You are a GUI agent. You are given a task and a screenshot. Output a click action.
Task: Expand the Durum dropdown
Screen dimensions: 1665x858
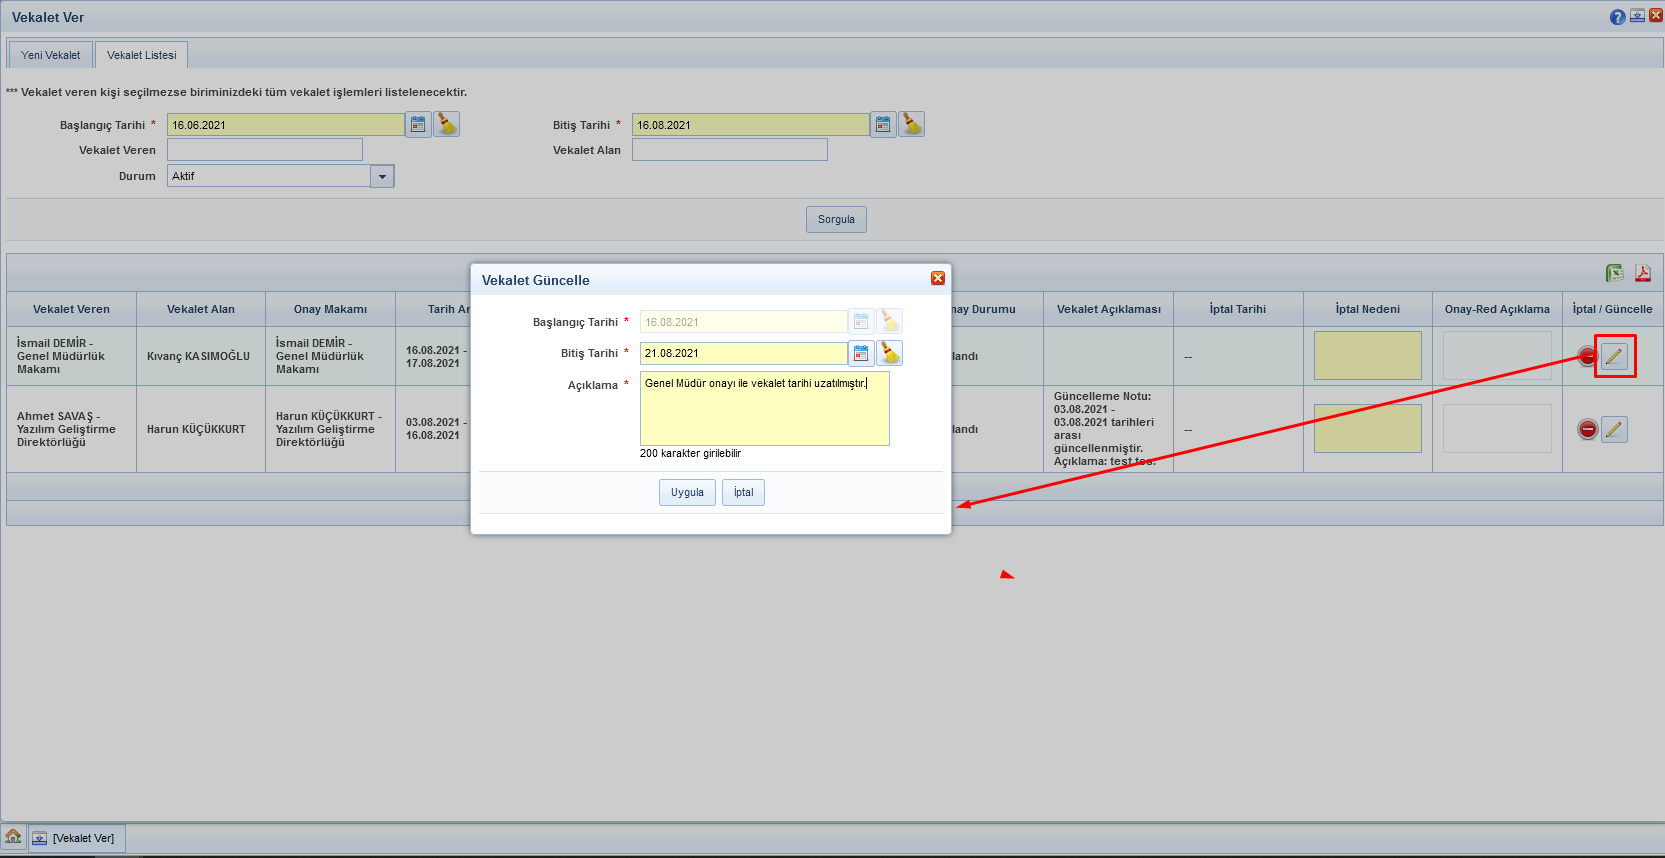tap(382, 176)
